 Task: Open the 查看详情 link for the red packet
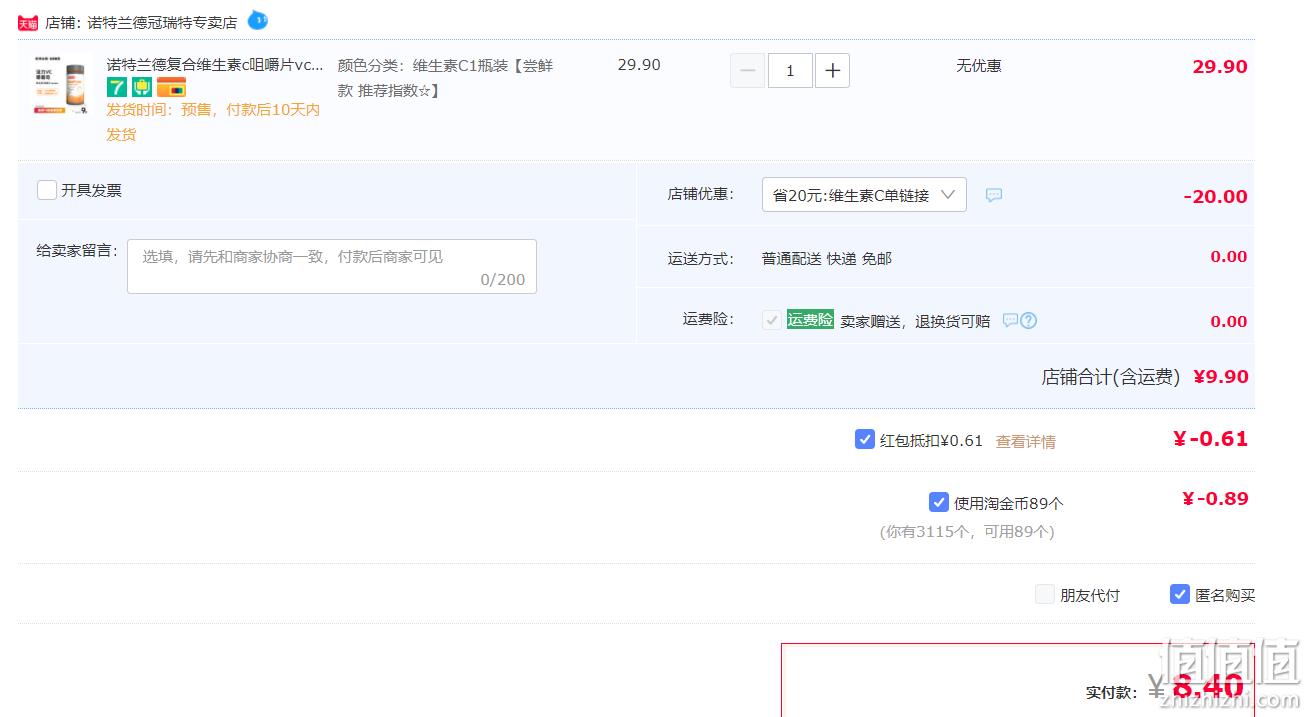pos(1026,441)
